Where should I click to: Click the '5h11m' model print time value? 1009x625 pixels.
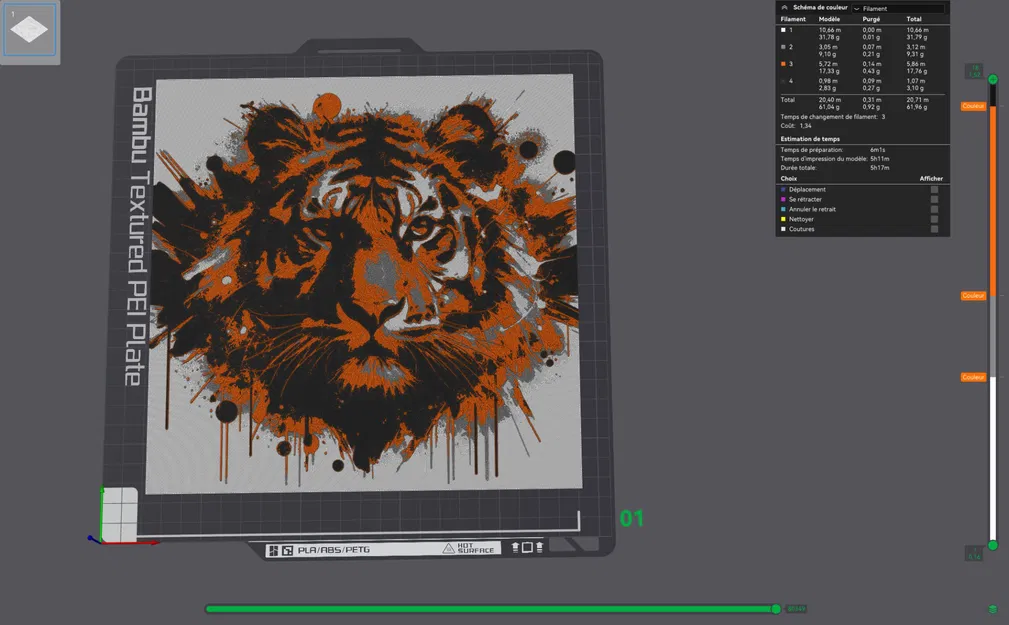click(880, 159)
